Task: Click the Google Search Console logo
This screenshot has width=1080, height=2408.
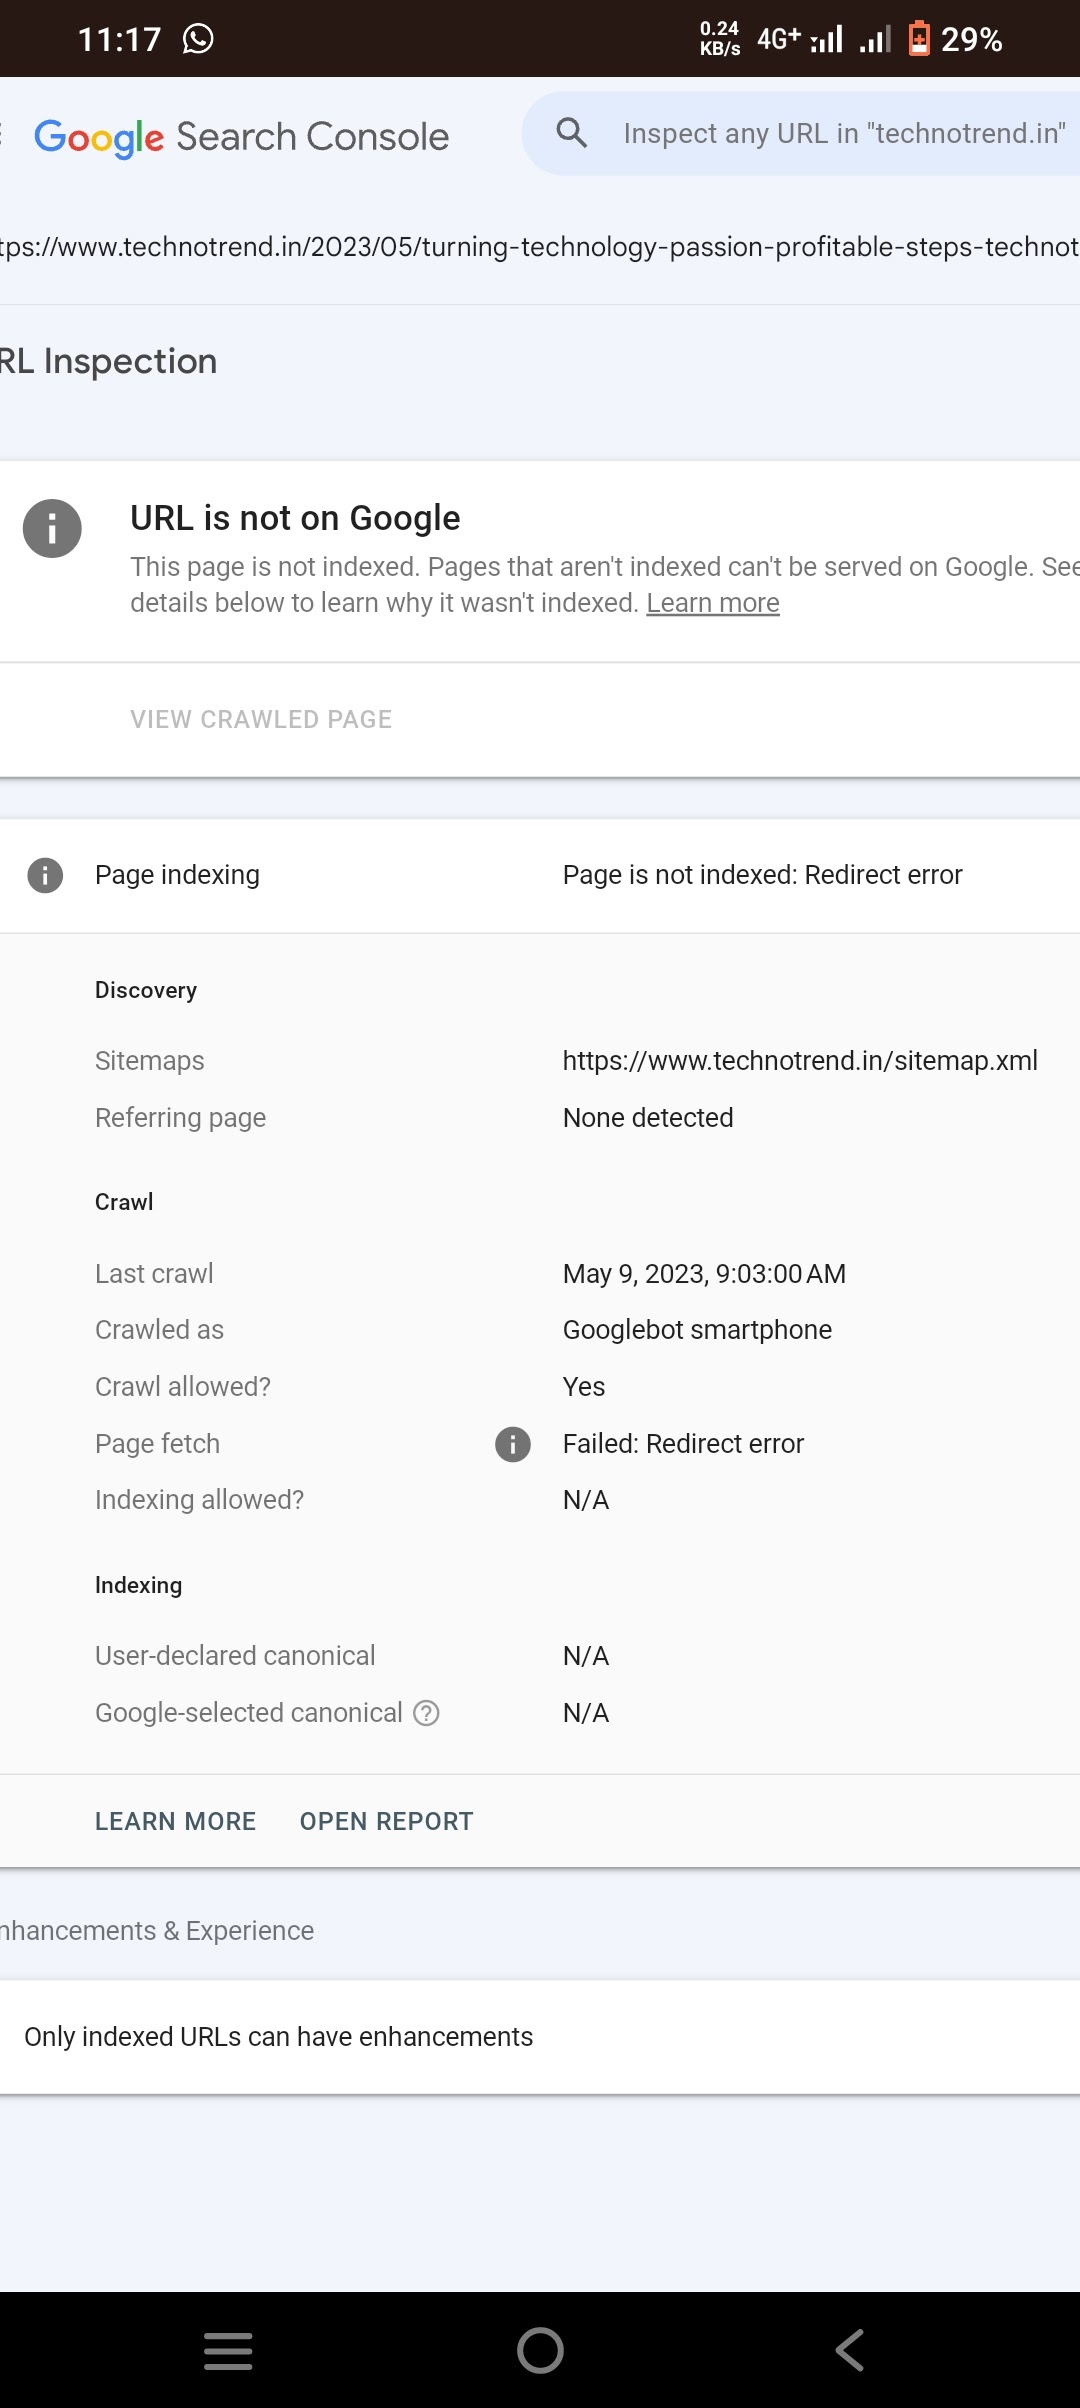Action: 241,137
